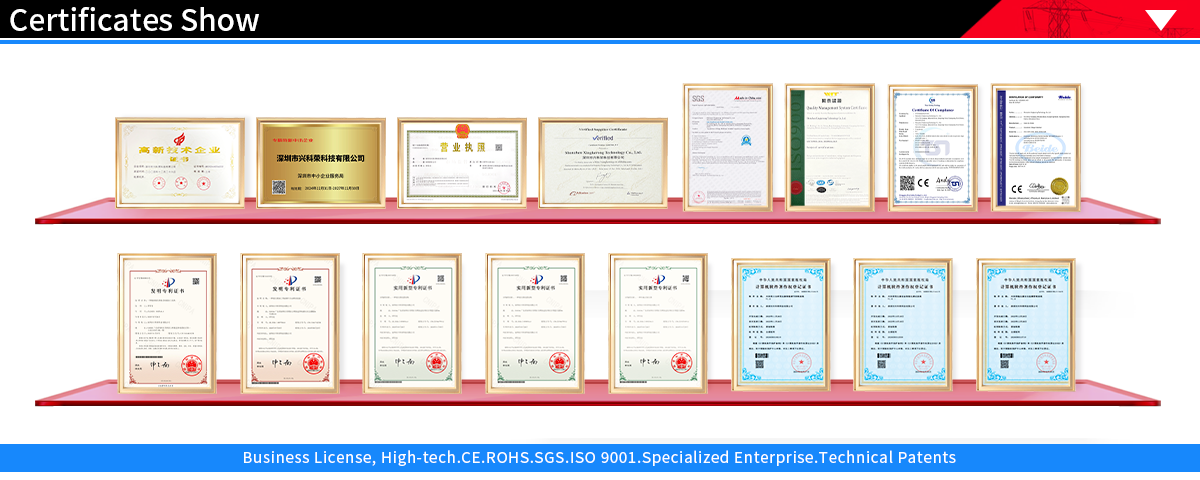Click the QR code on the Certificate of Compliance
The width and height of the screenshot is (1200, 480).
tap(907, 183)
